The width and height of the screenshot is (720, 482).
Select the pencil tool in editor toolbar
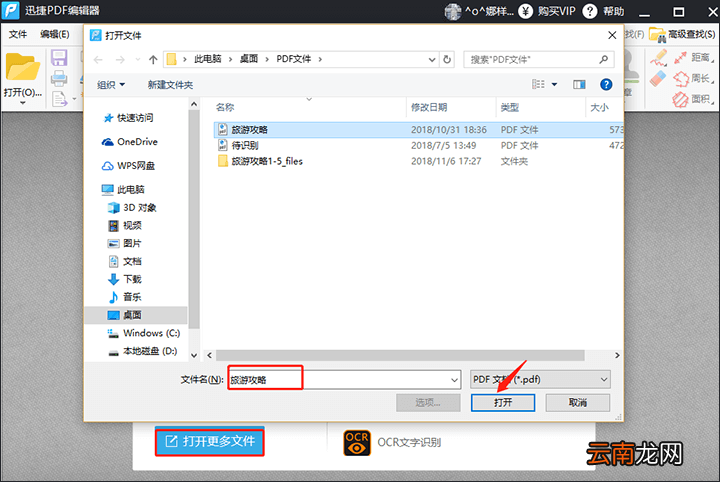pos(658,58)
